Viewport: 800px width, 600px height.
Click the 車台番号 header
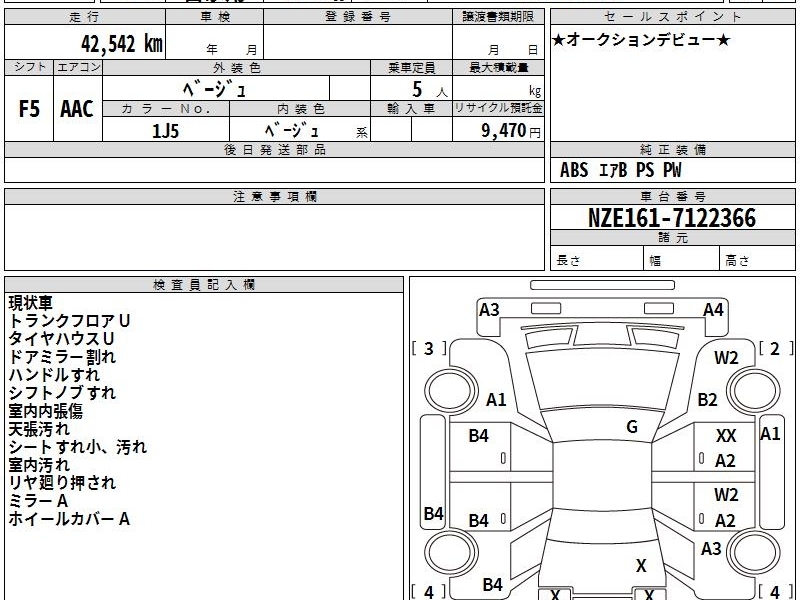672,196
